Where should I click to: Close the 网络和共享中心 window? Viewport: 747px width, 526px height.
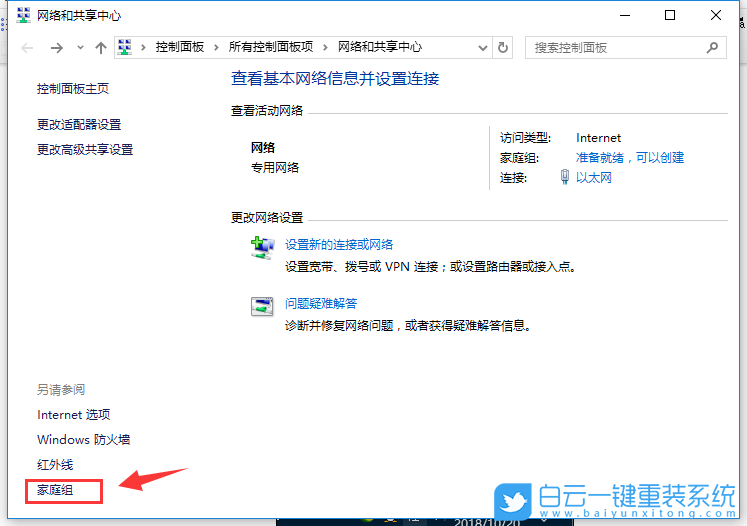[716, 15]
